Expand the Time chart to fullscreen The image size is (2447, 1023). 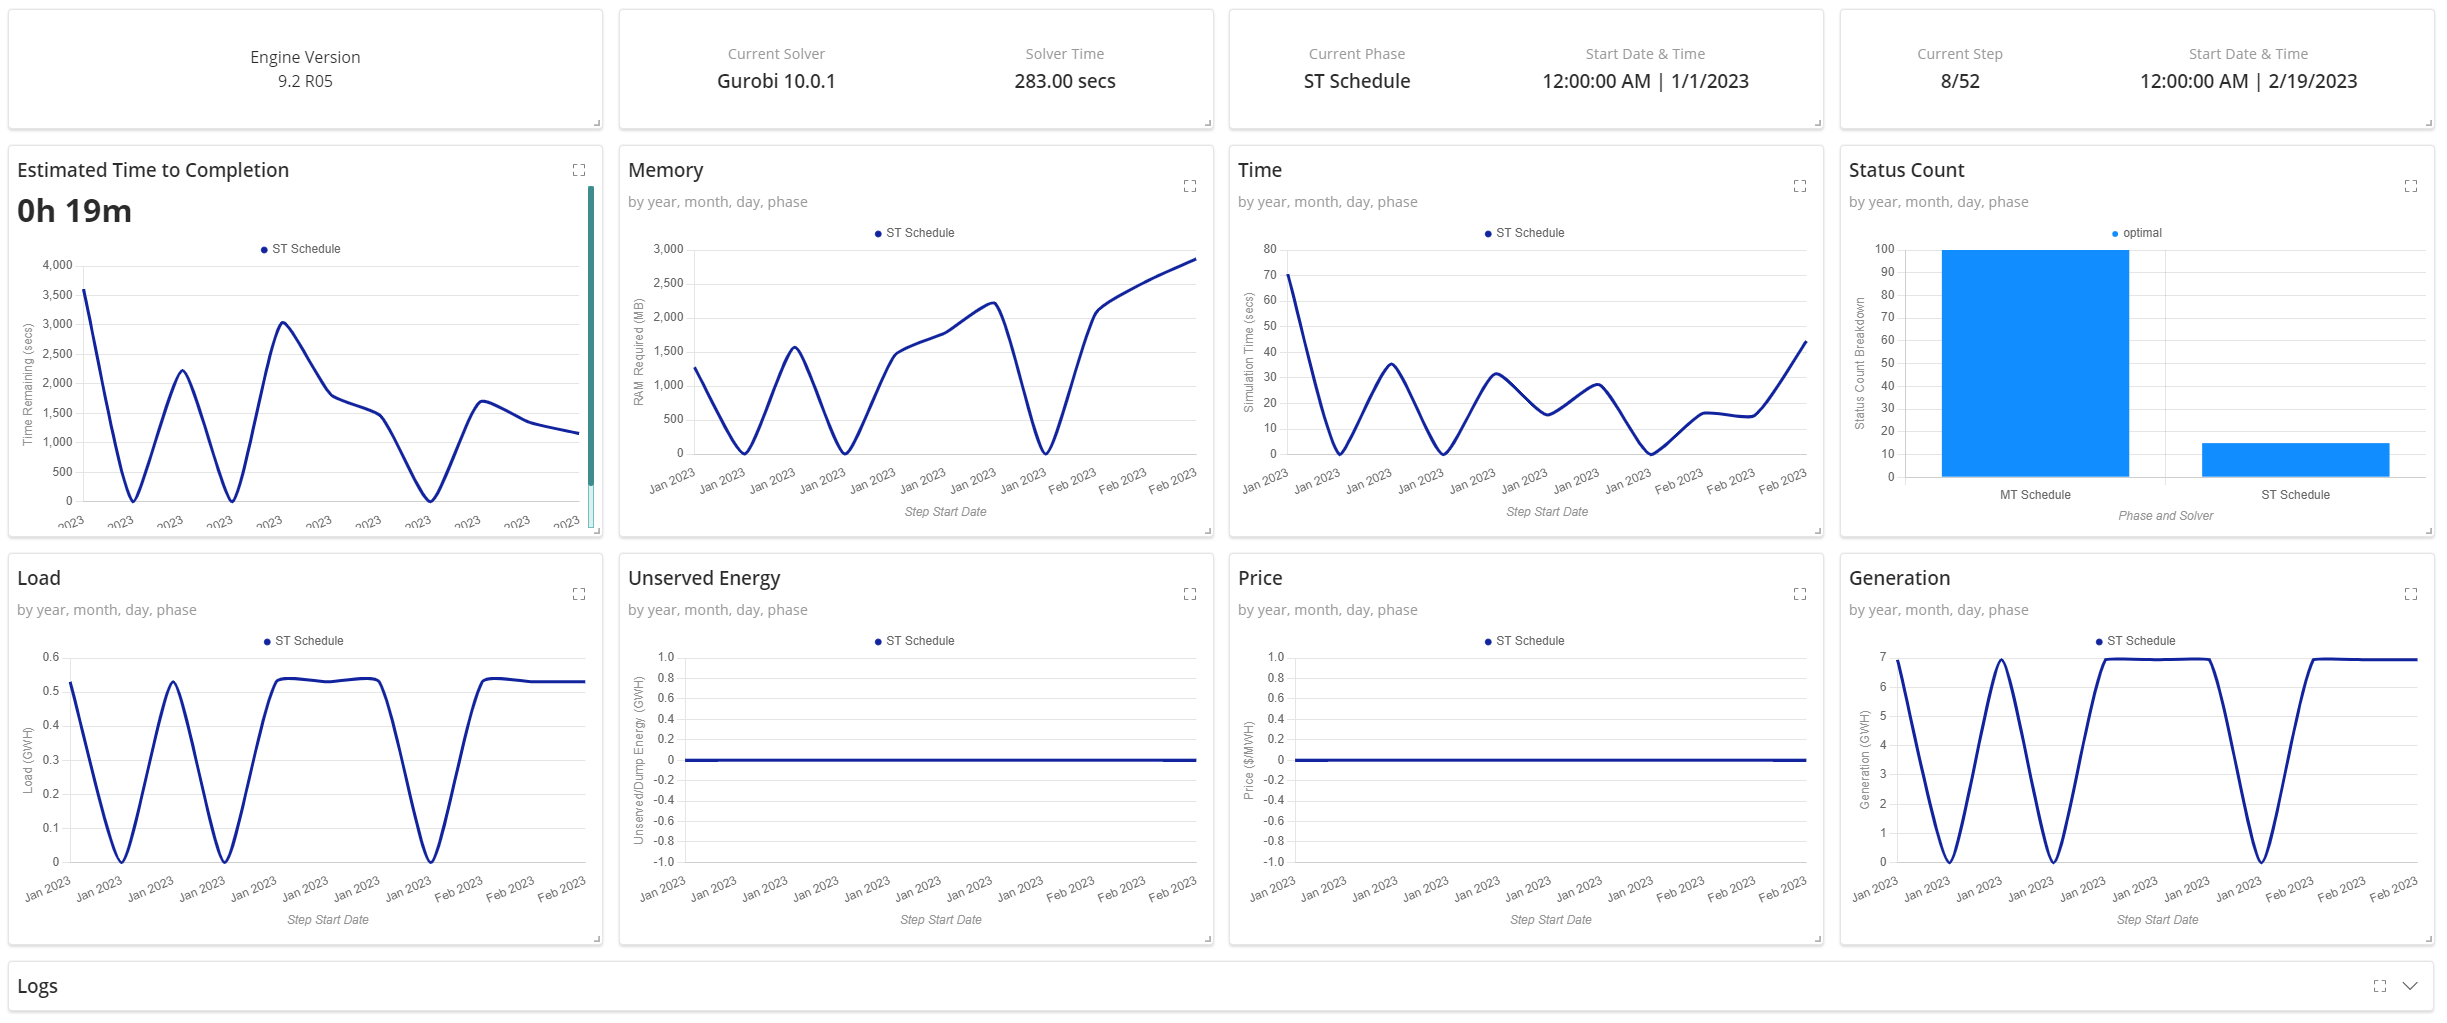coord(1799,185)
